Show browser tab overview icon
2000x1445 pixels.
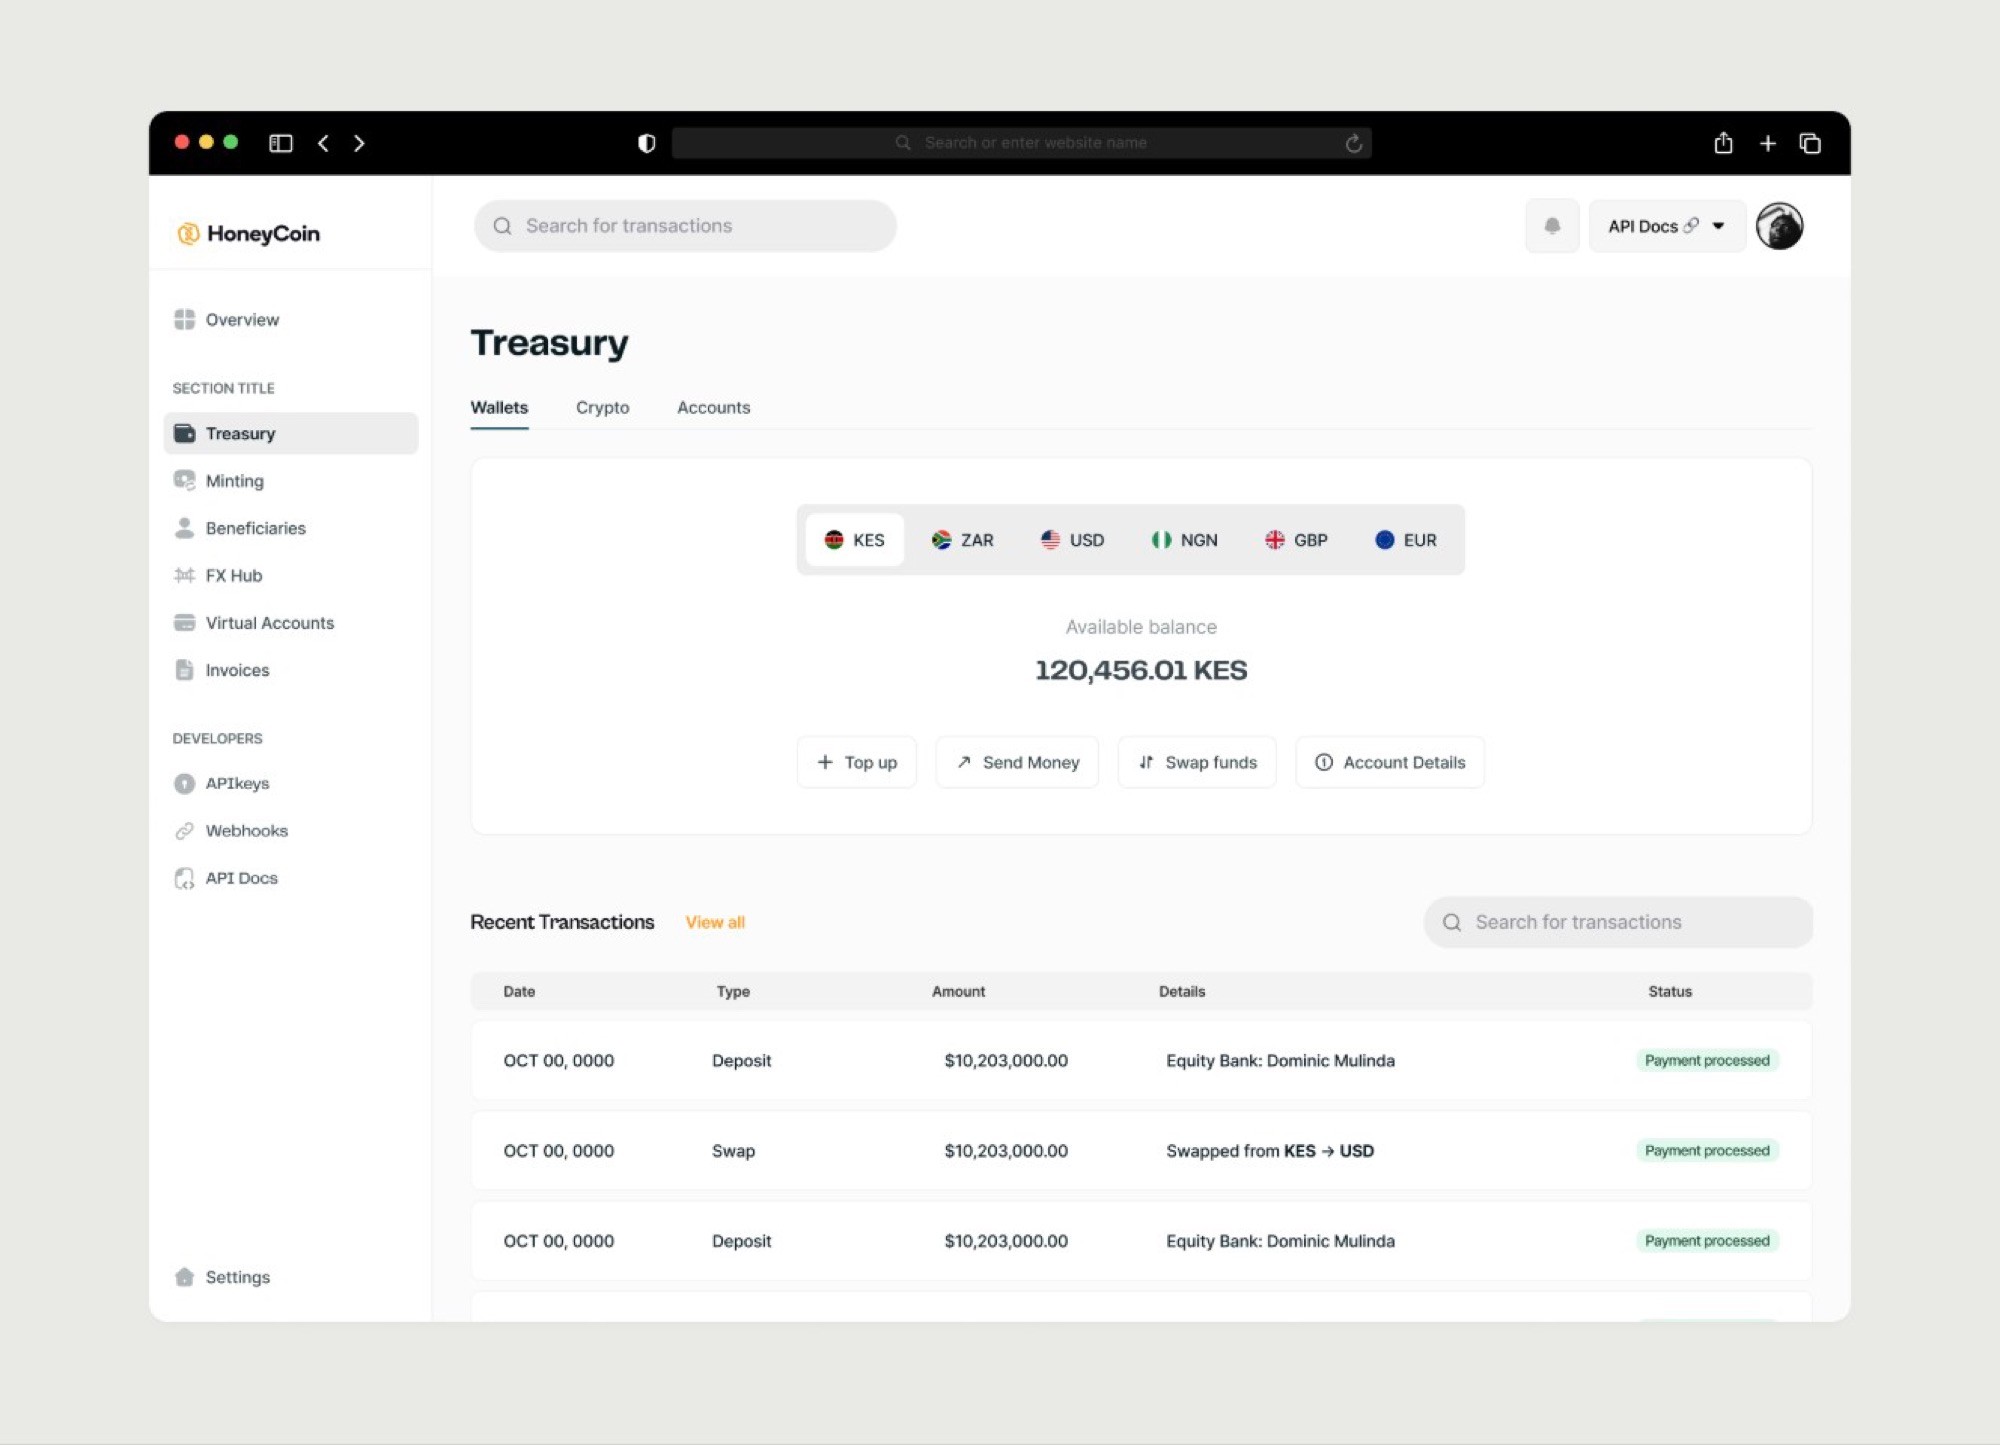click(x=1810, y=143)
